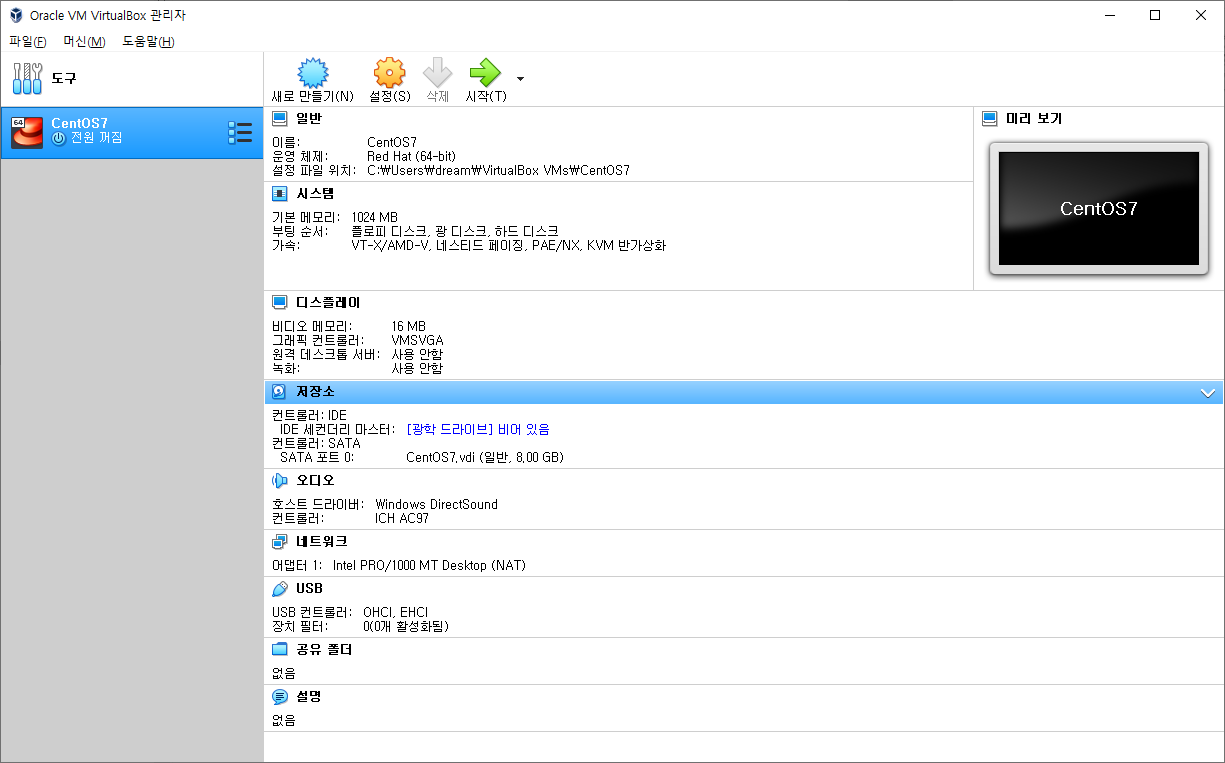The height and width of the screenshot is (763, 1225).
Task: Start the VM with 시작(T) green arrow
Action: click(485, 73)
